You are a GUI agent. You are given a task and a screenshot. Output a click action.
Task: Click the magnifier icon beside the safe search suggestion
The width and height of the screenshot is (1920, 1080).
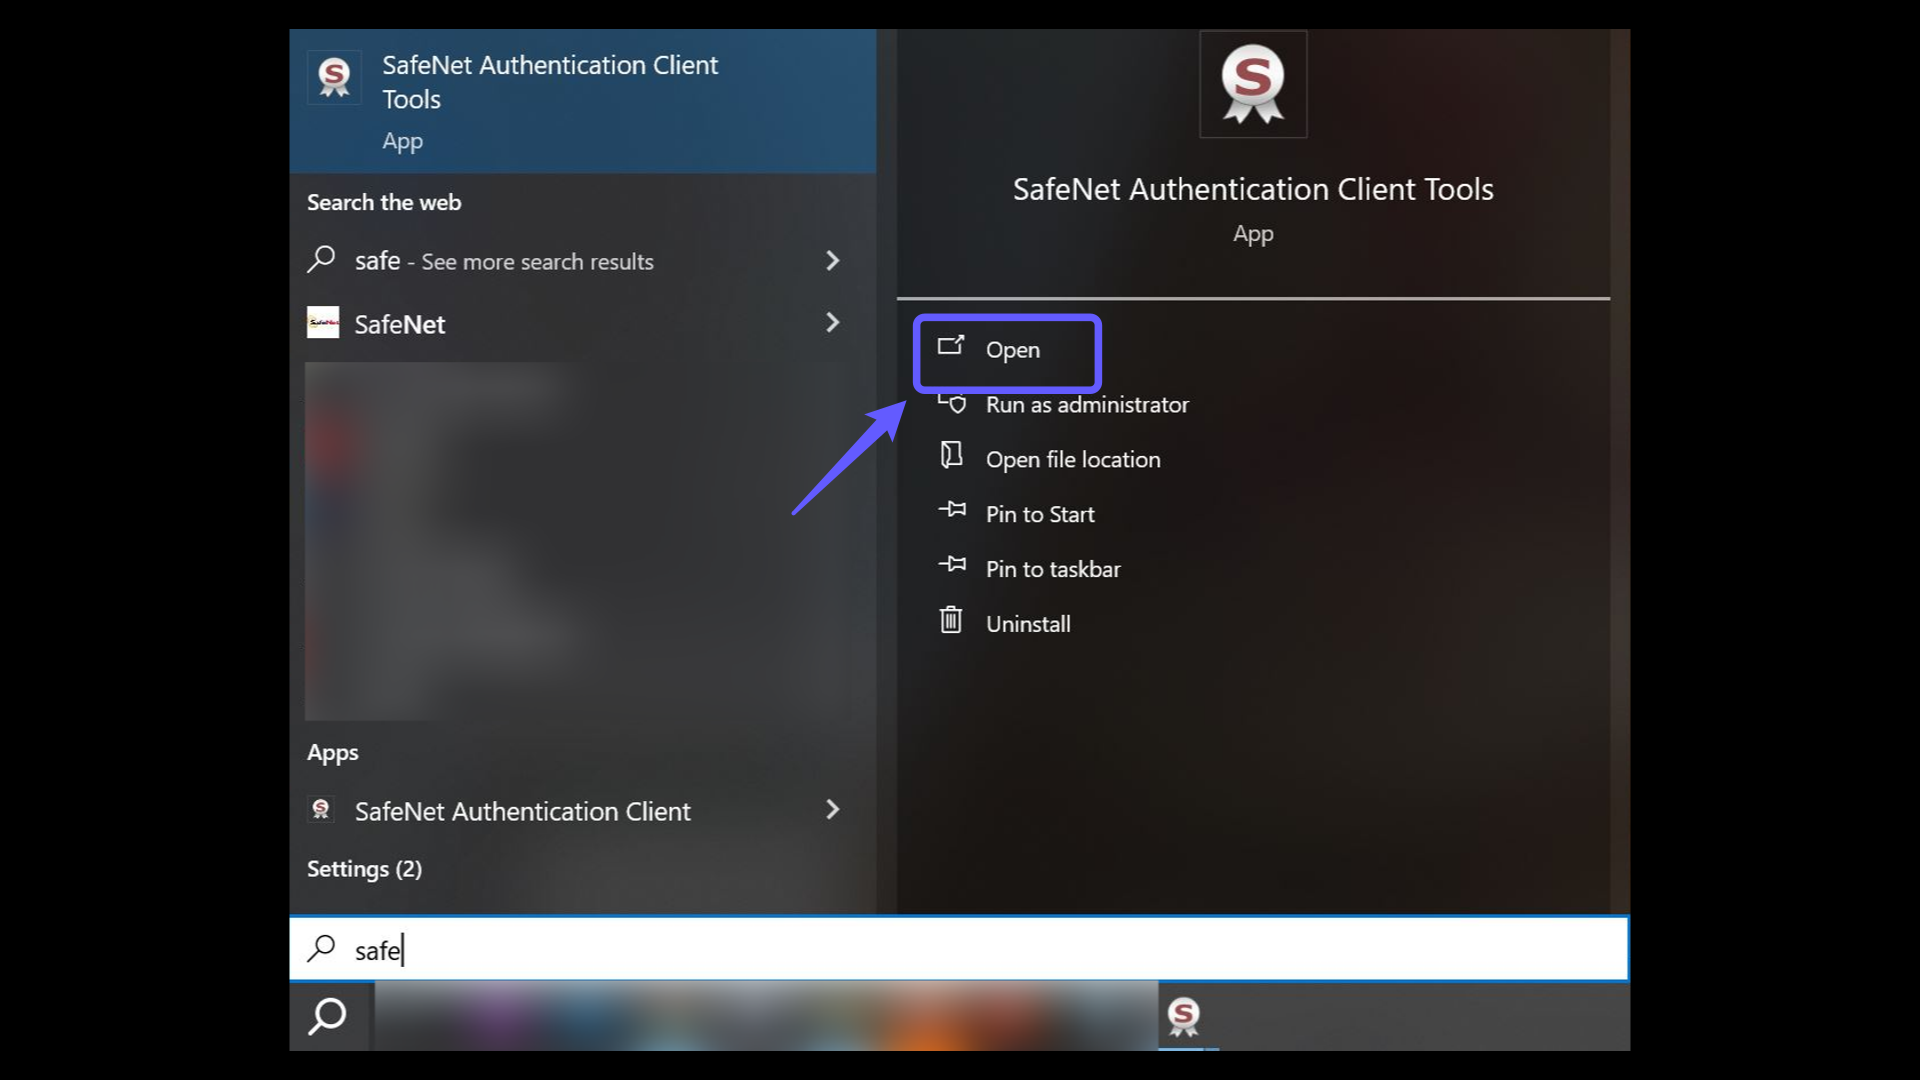click(321, 260)
